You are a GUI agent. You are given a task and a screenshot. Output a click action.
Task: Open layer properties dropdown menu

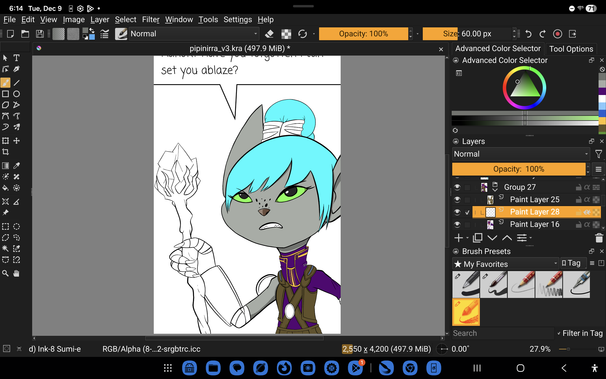[x=524, y=238]
